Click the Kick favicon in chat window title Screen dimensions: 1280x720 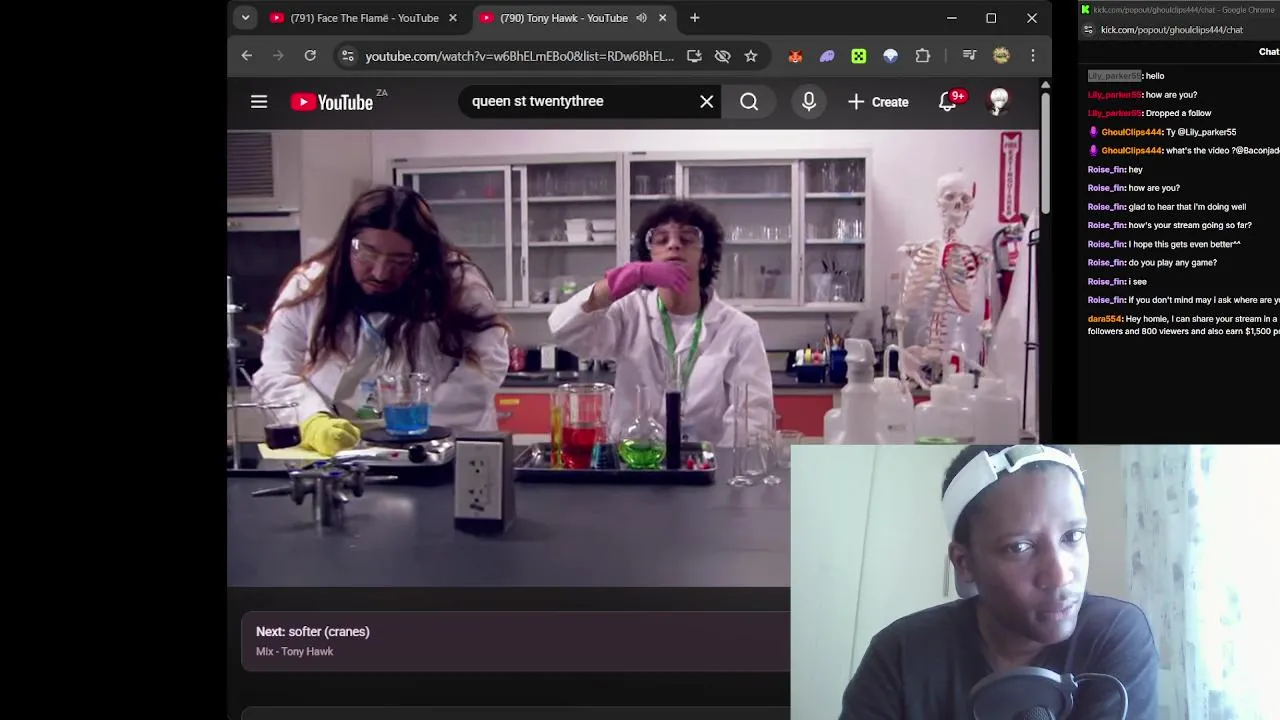tap(1085, 10)
